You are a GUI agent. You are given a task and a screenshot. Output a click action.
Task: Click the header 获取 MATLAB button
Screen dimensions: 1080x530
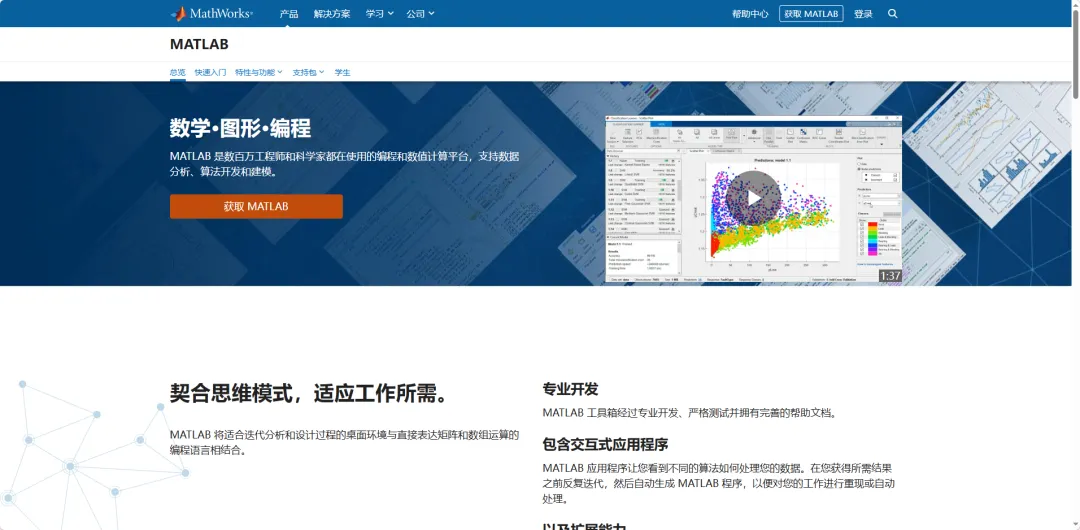pyautogui.click(x=811, y=14)
